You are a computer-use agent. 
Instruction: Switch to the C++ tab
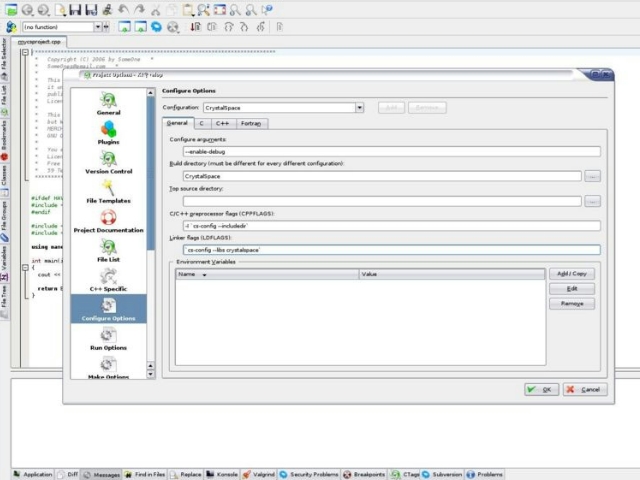(x=222, y=123)
